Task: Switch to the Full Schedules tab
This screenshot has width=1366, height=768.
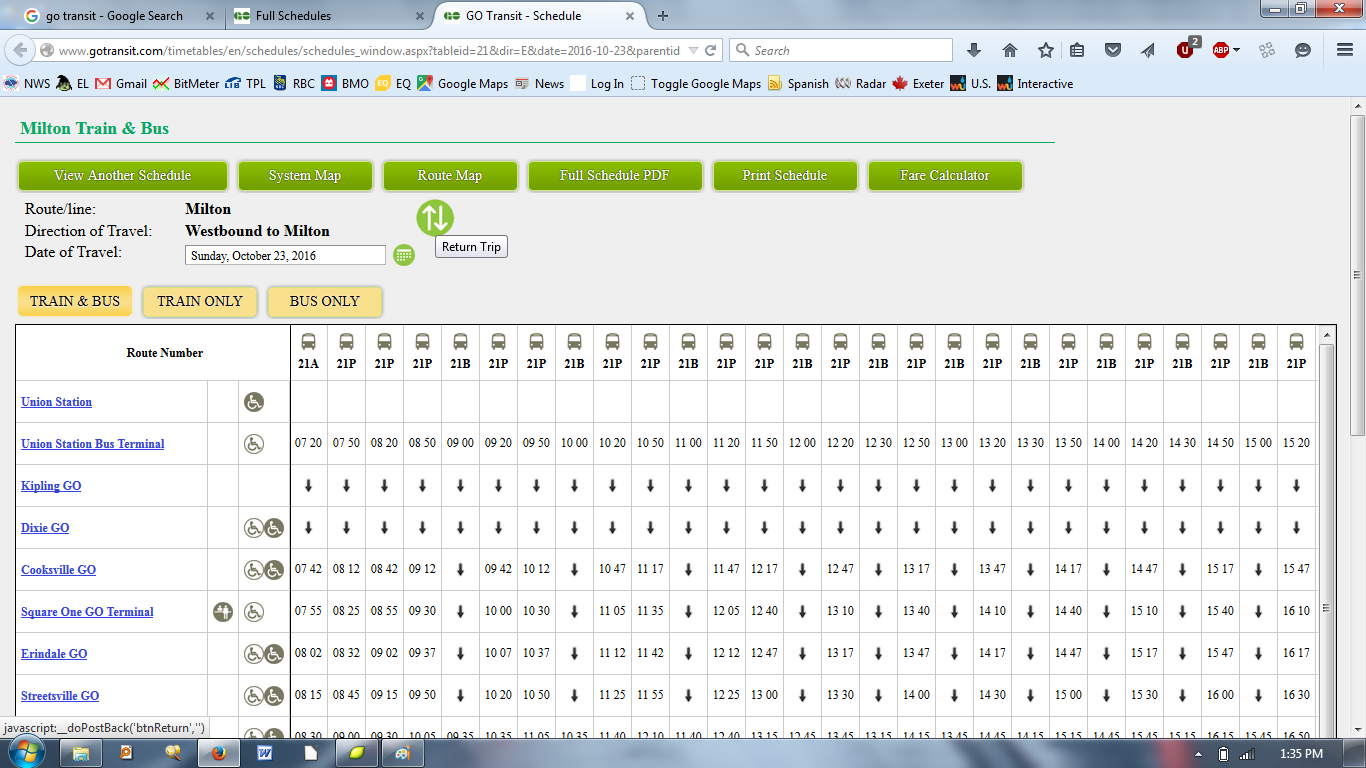Action: pos(330,16)
